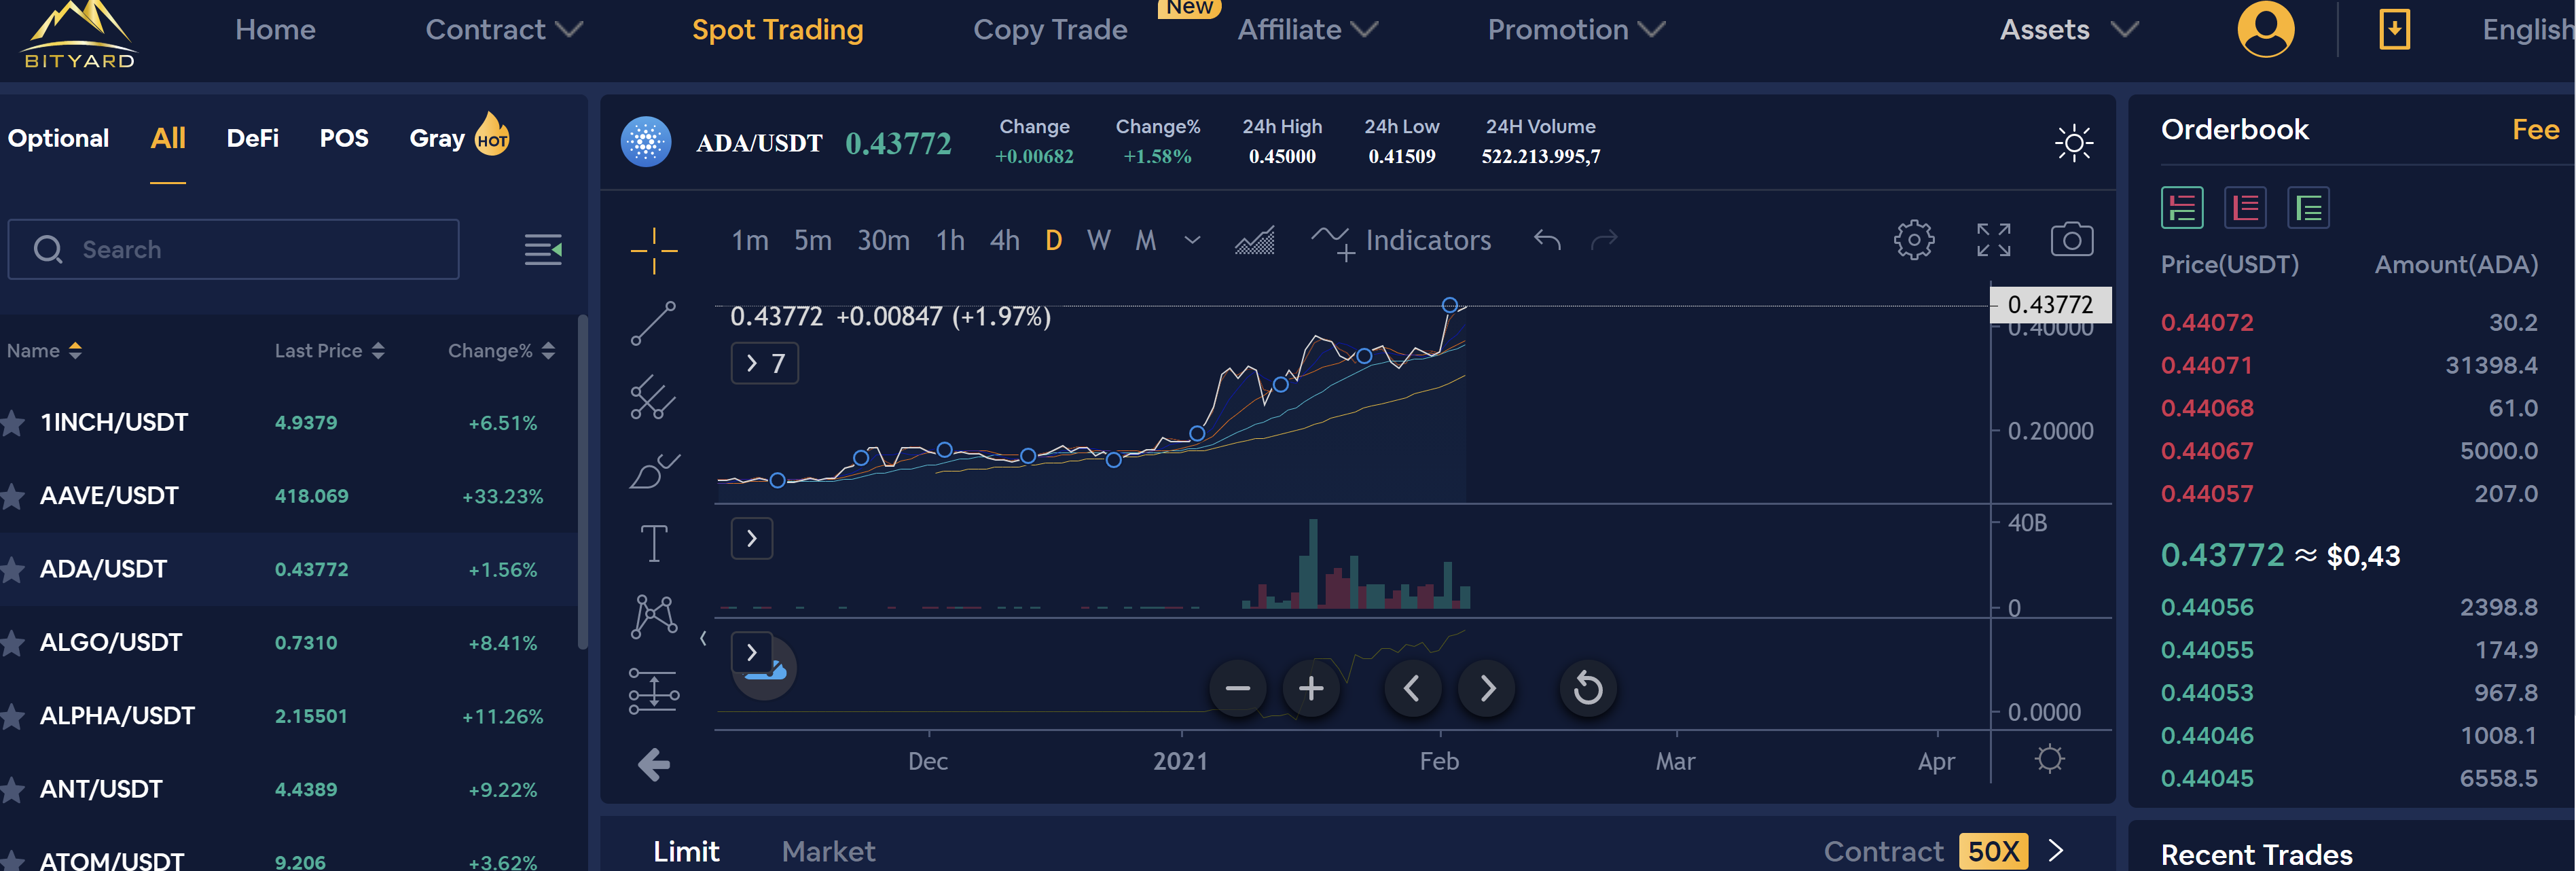The image size is (2576, 871).
Task: Select the pitchfork drawing tool
Action: point(653,397)
